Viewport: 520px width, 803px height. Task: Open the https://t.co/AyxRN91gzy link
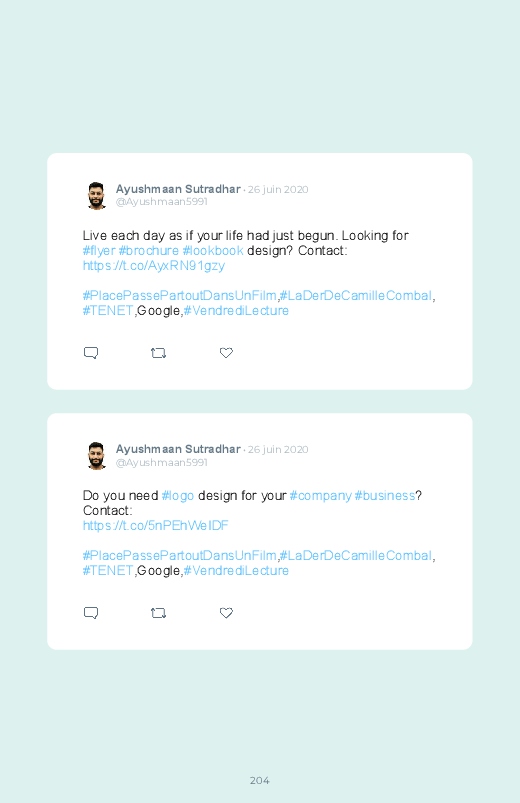click(154, 266)
